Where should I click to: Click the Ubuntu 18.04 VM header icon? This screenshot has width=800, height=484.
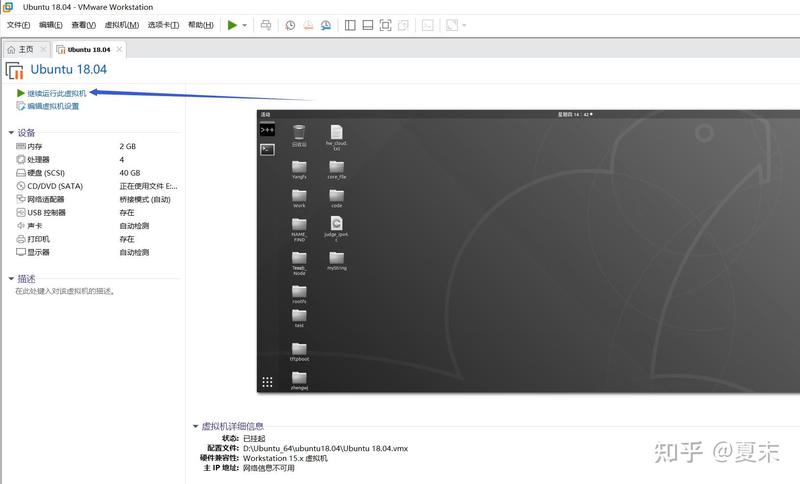point(15,71)
